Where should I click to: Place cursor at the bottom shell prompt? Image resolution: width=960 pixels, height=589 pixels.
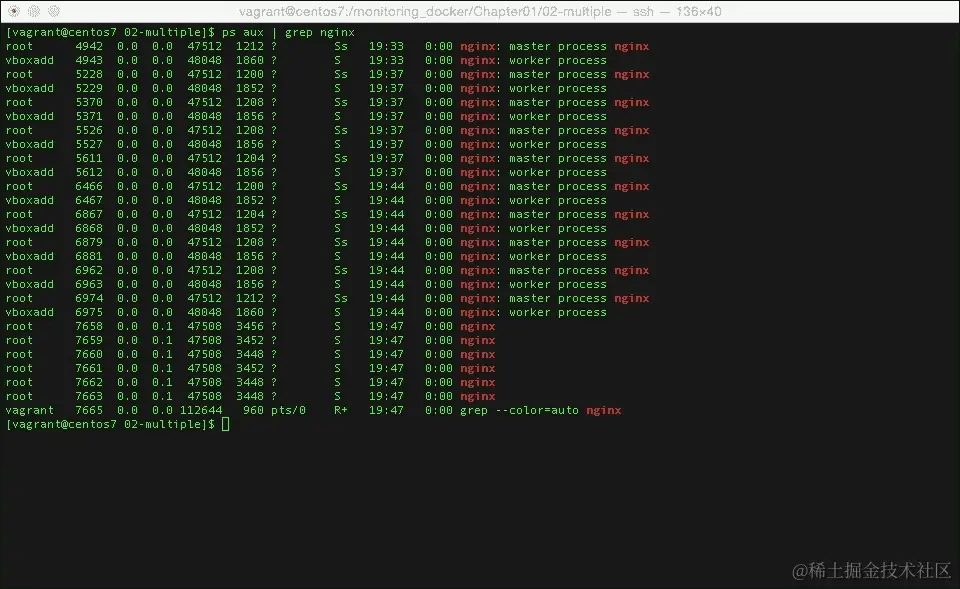[225, 424]
